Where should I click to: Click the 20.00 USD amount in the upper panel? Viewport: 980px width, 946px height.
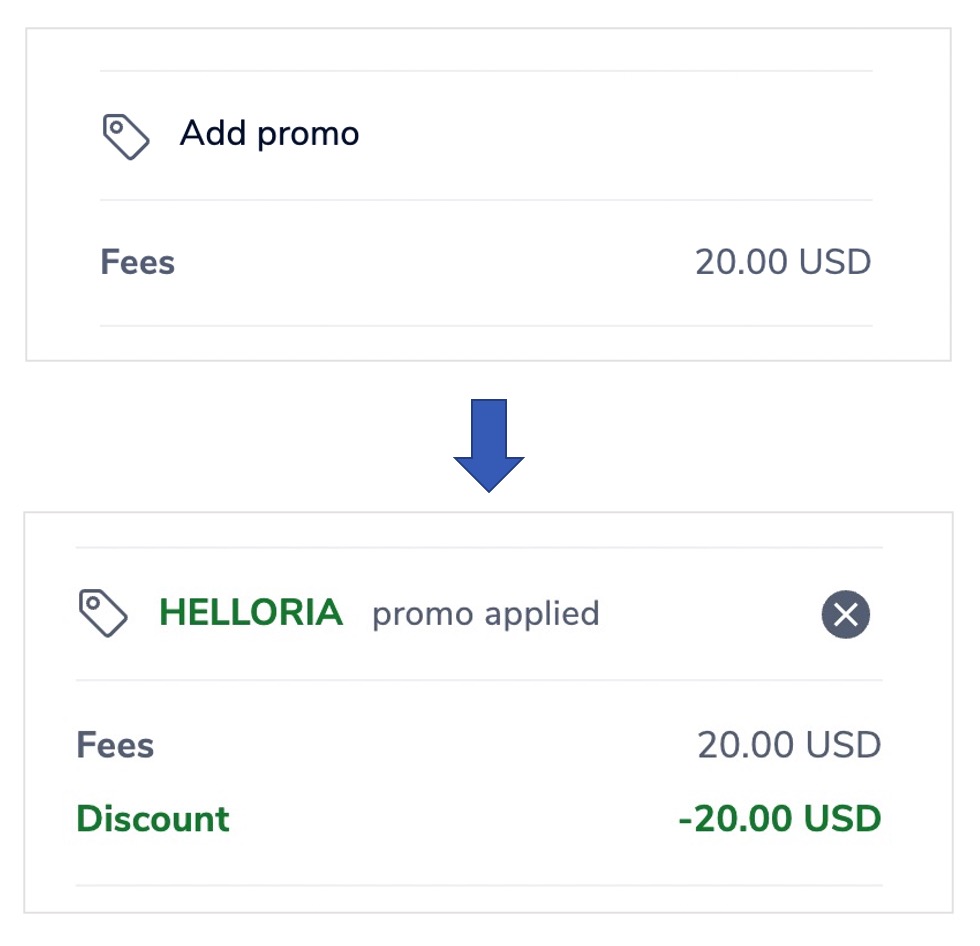click(x=783, y=262)
